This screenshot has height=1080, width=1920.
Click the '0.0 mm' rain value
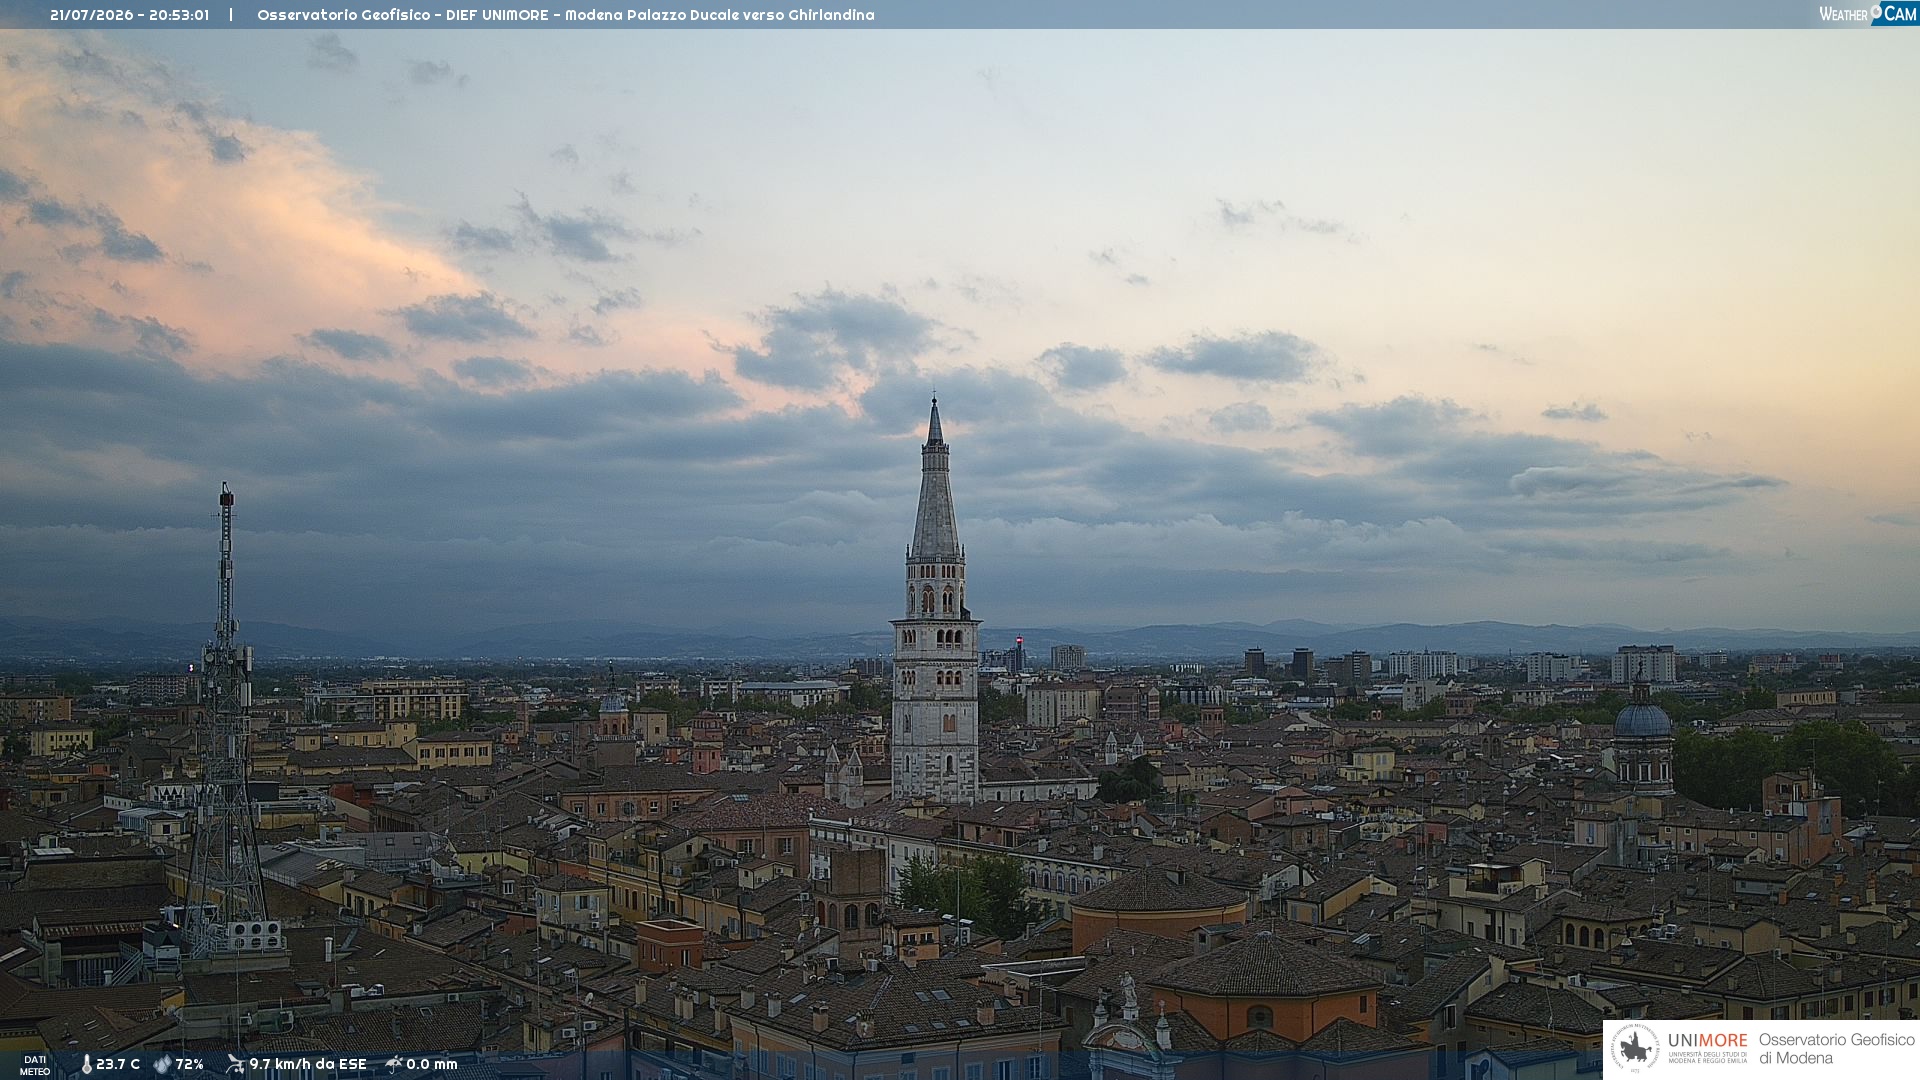coord(432,1064)
